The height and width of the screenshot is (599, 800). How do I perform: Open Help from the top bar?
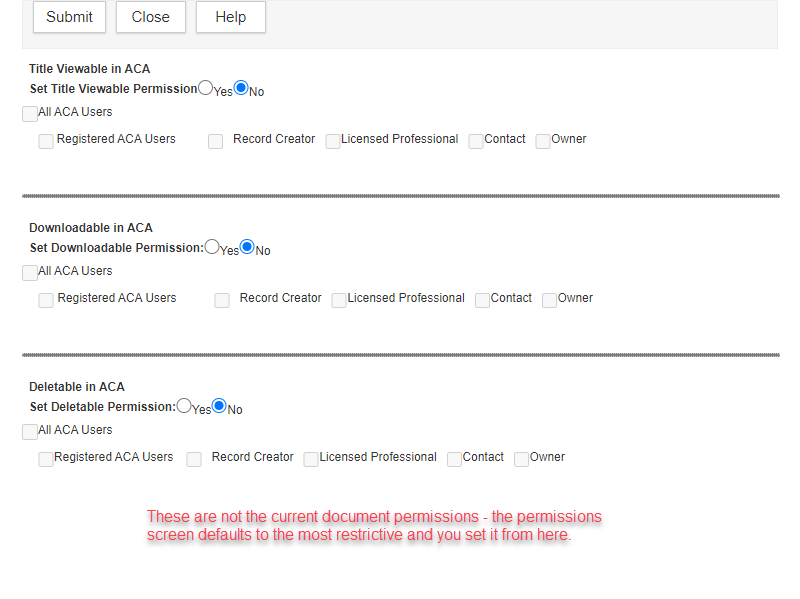point(230,17)
